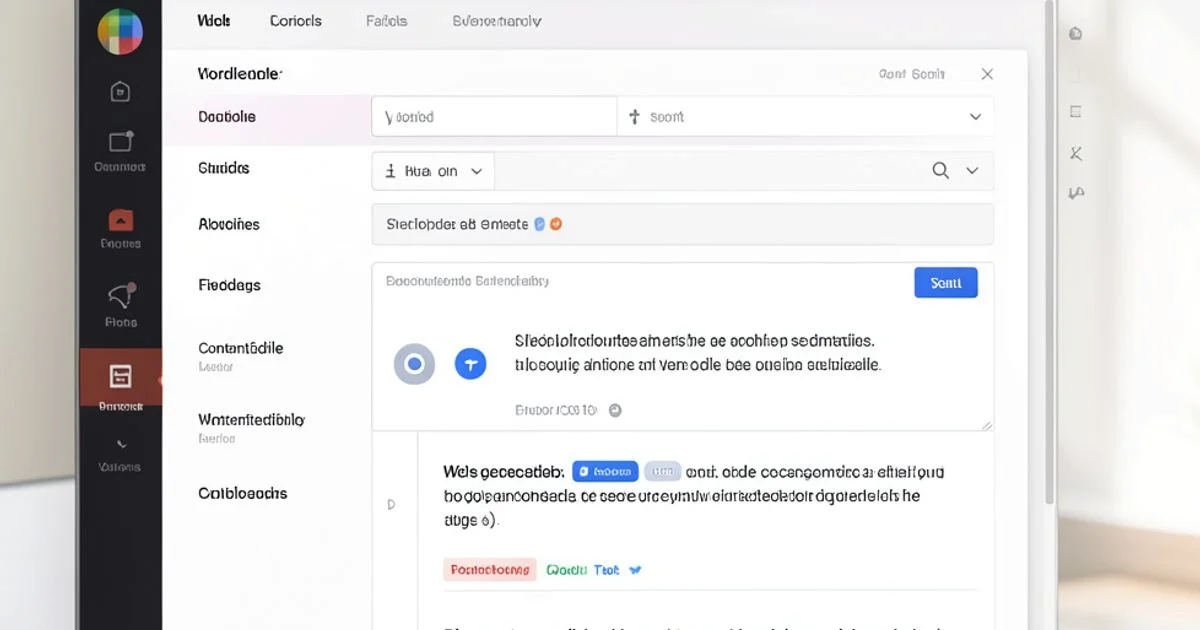Switch to the first tab in the top navigation
Screen dimensions: 1200x630
(x=212, y=20)
